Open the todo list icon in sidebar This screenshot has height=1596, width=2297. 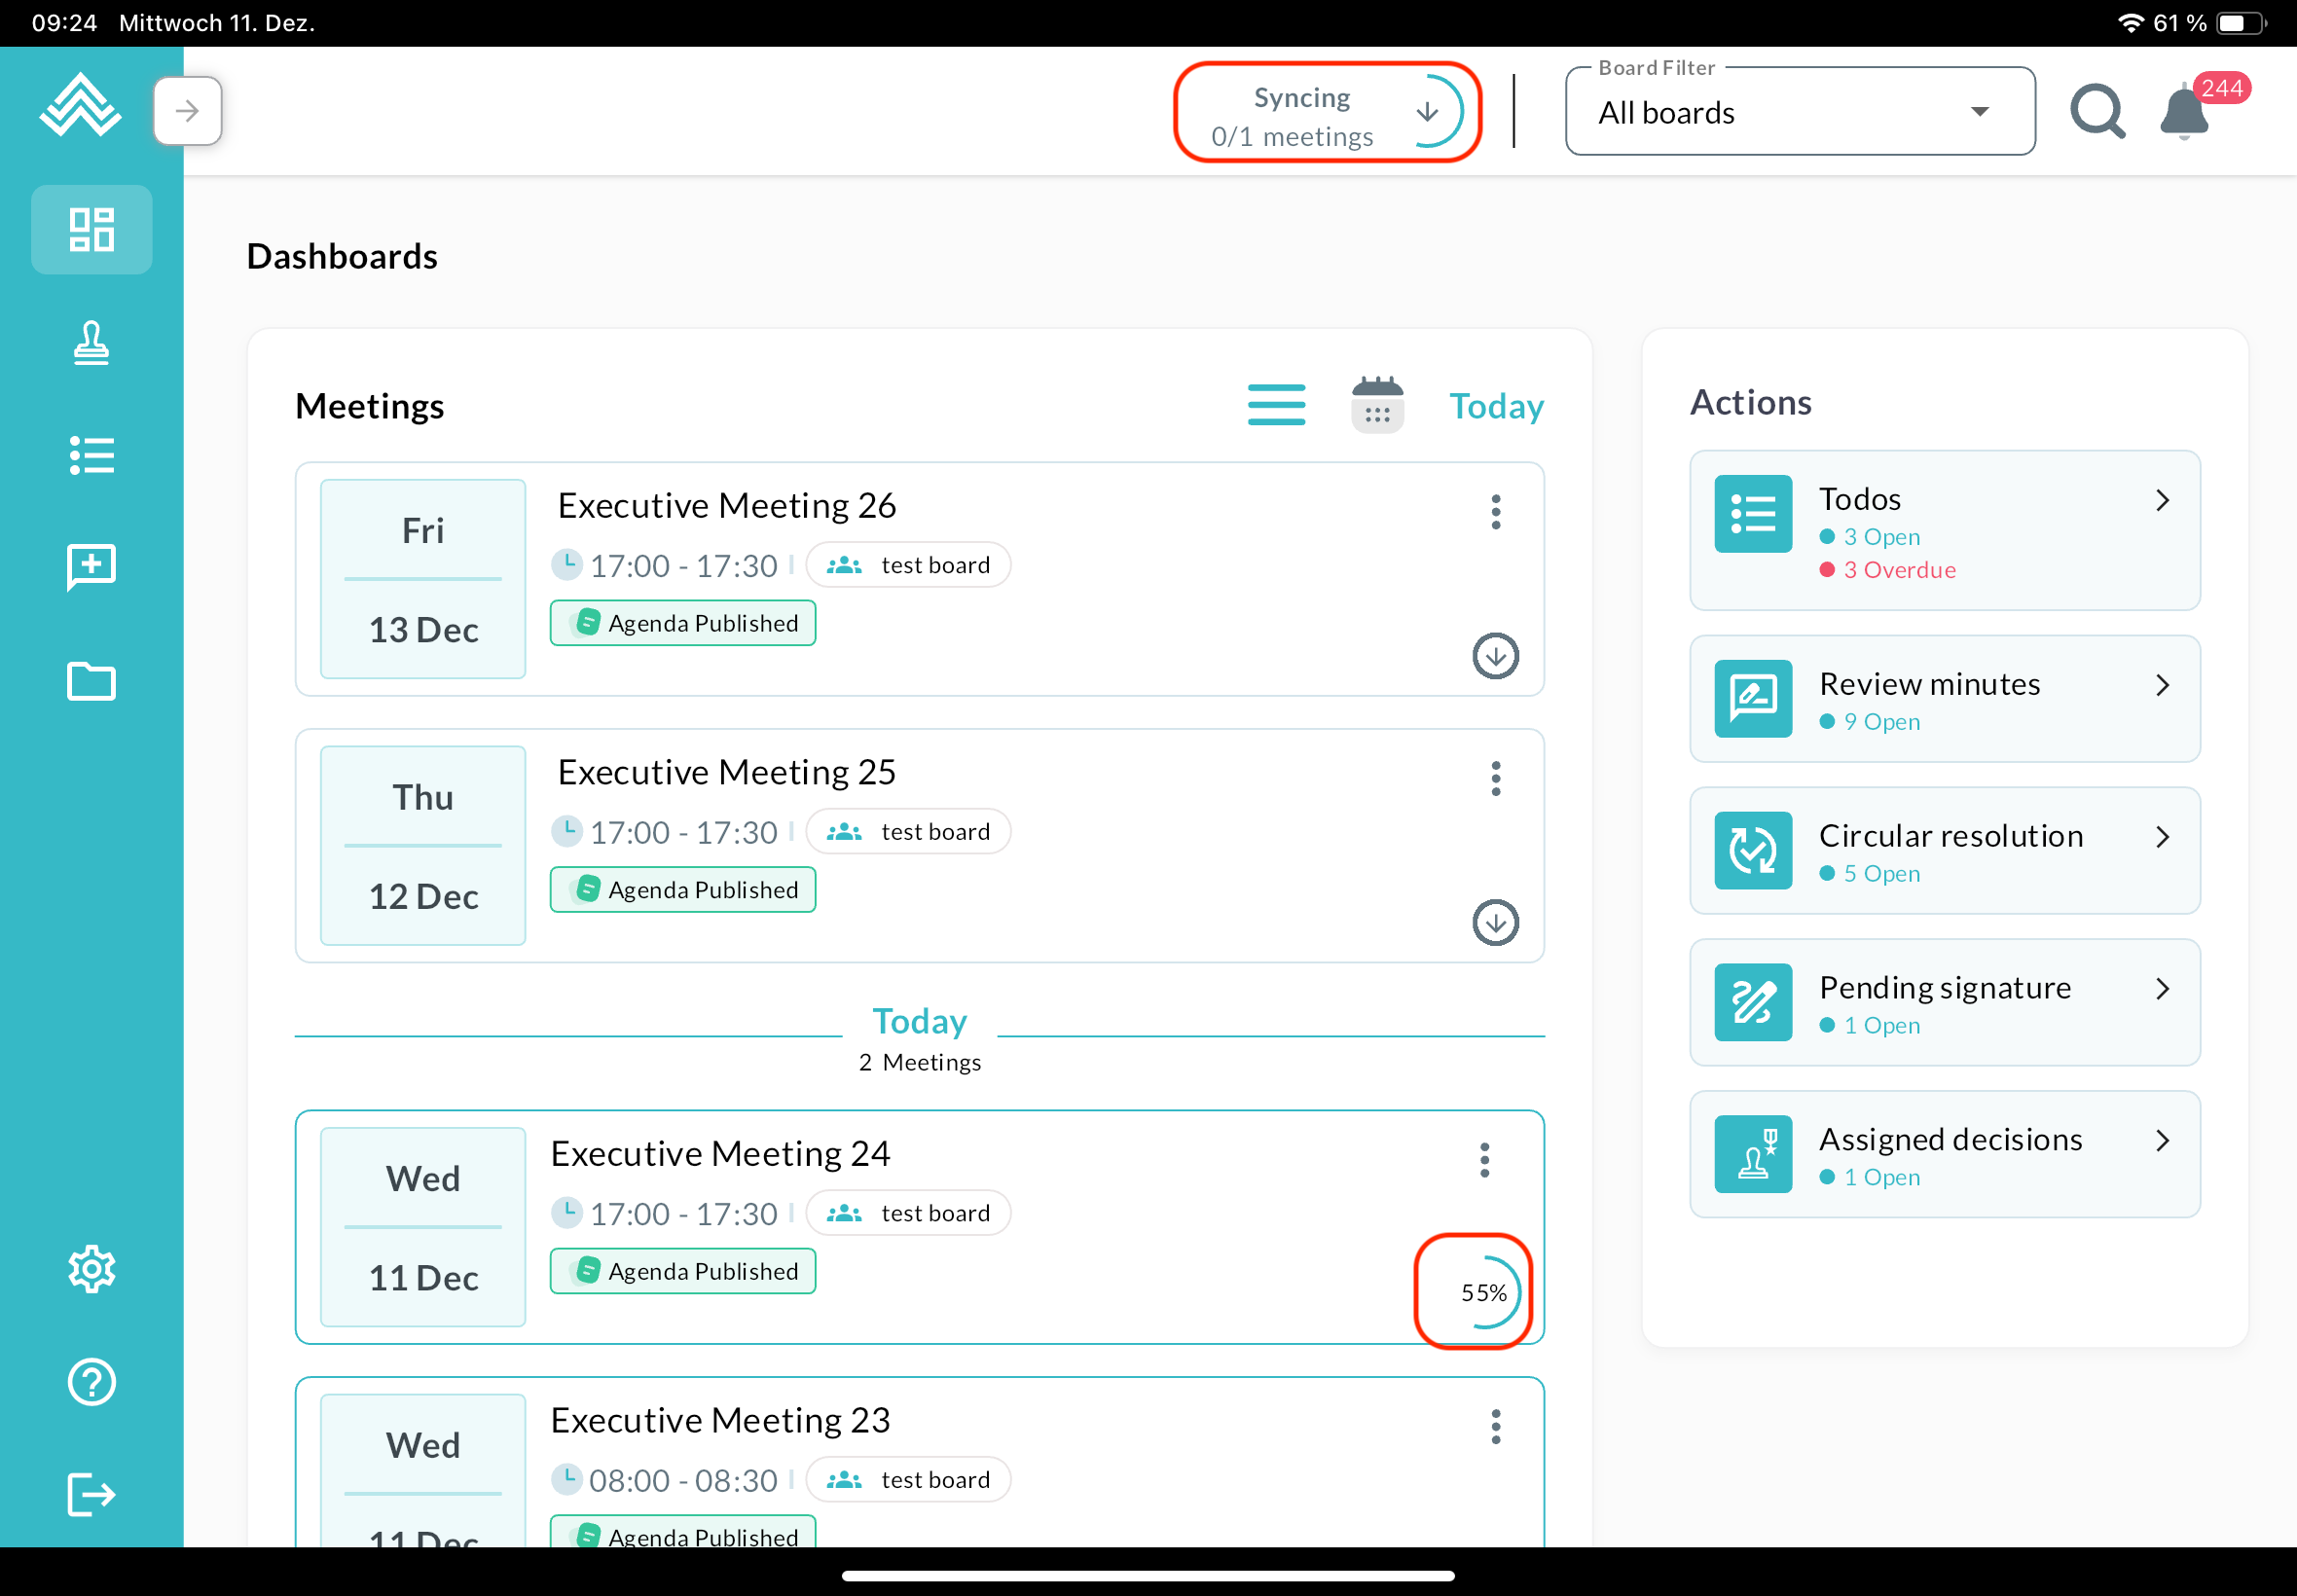pyautogui.click(x=91, y=456)
